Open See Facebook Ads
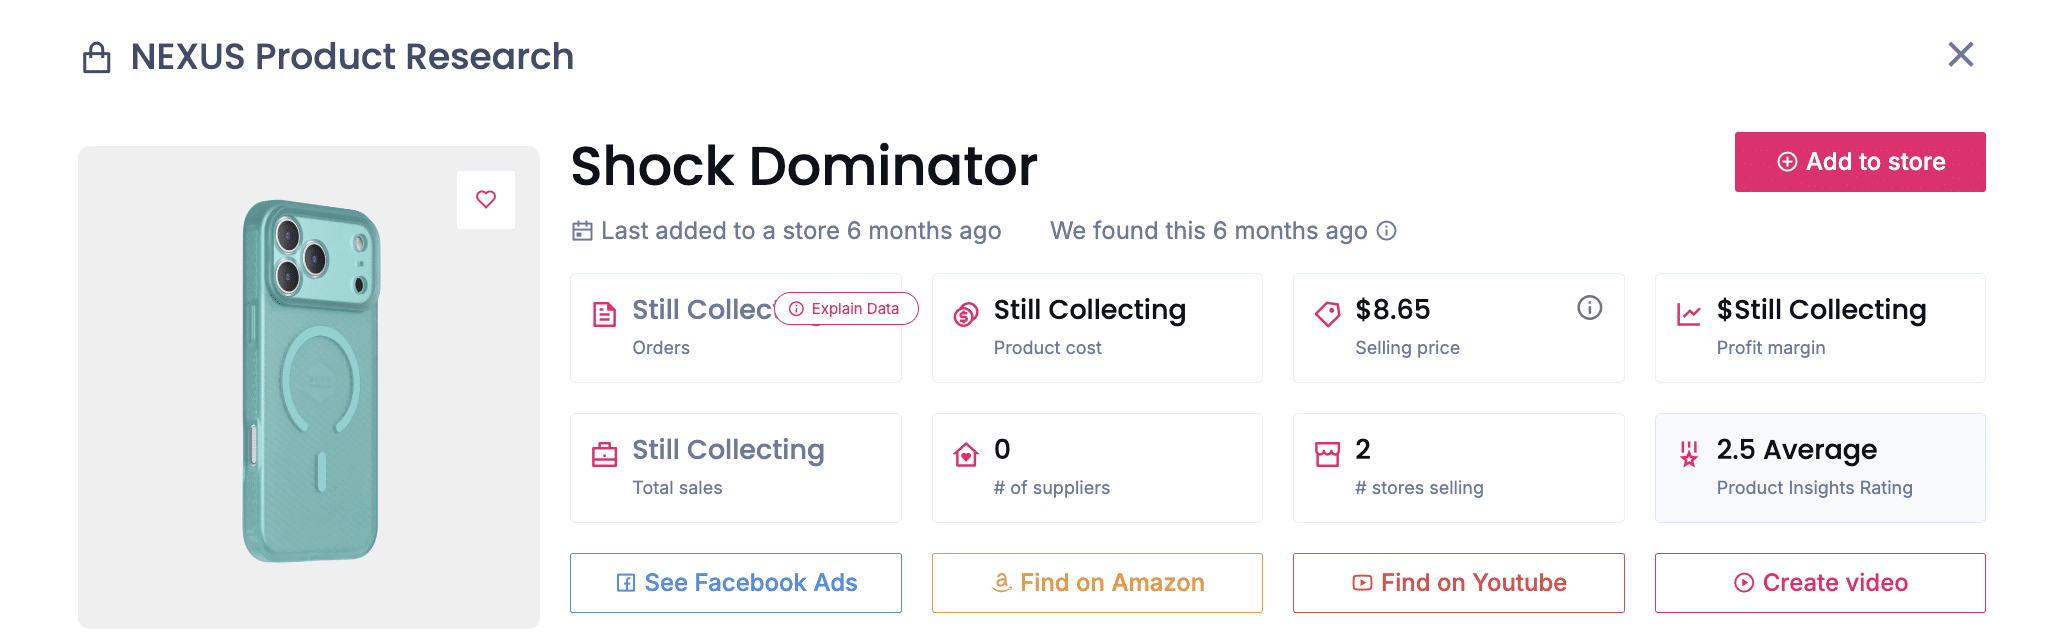The image size is (2066, 636). (736, 583)
